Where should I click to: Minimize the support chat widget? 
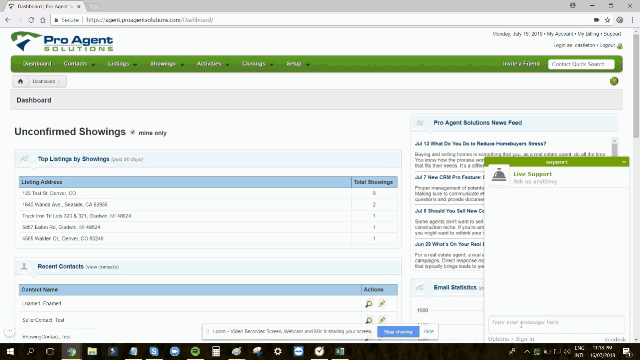point(624,162)
